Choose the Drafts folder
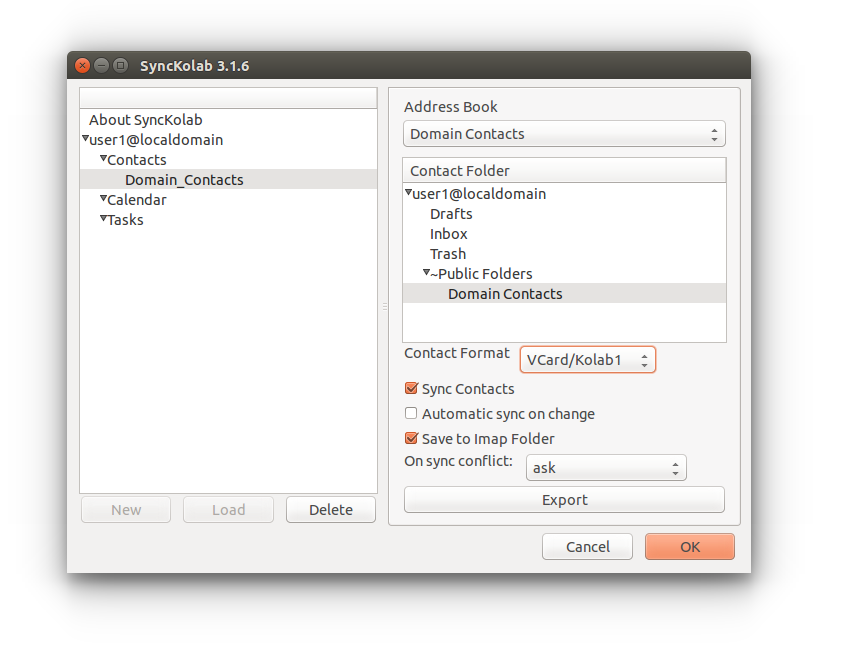This screenshot has height=660, width=842. click(x=451, y=214)
